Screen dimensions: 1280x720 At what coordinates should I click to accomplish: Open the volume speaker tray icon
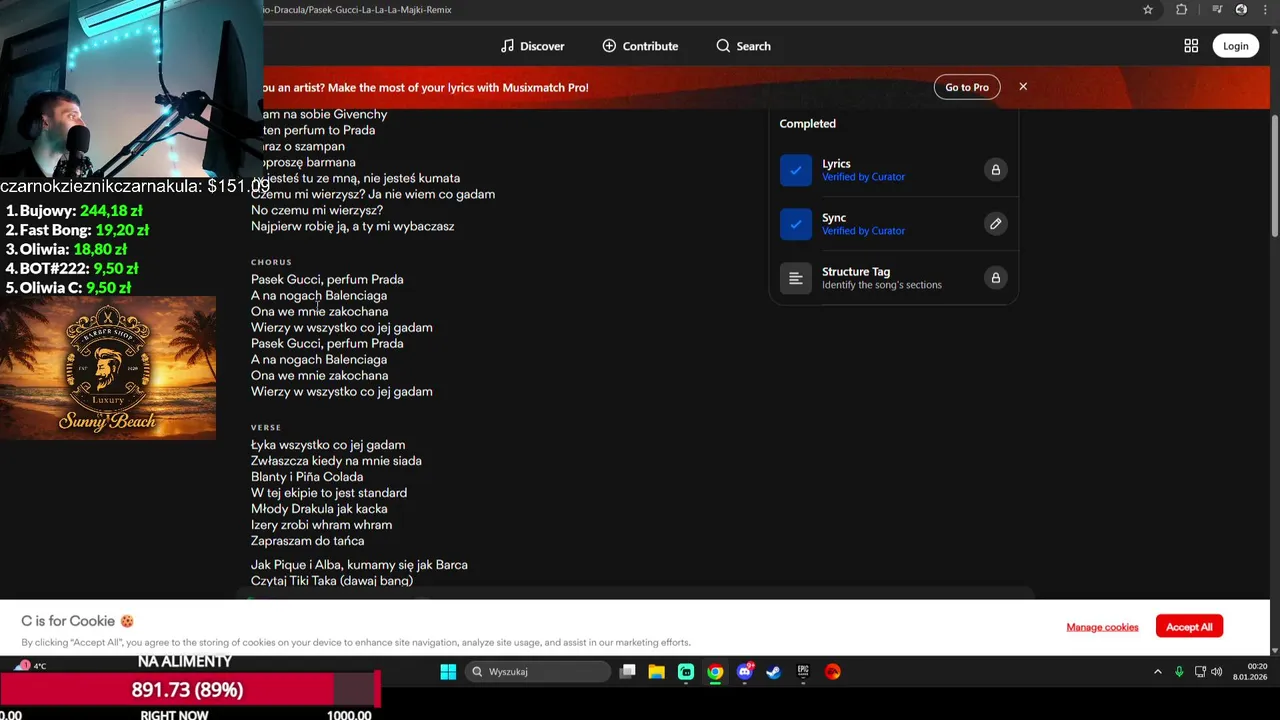[1217, 672]
